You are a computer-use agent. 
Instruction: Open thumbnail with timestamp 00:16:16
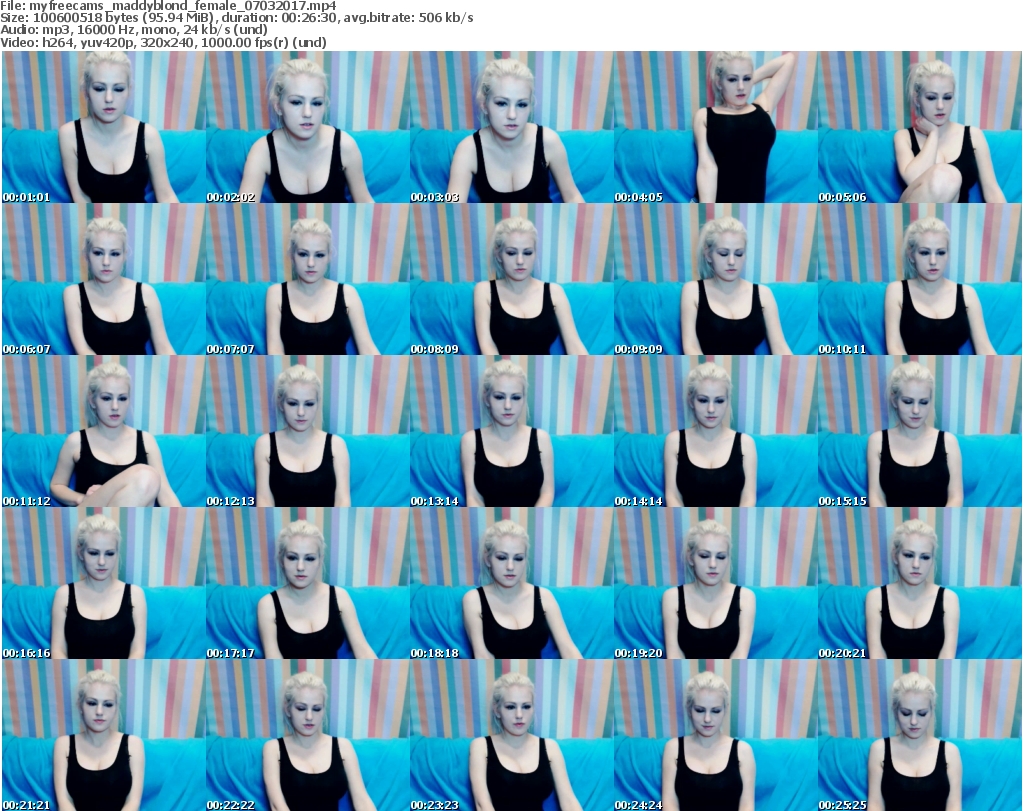click(x=104, y=583)
